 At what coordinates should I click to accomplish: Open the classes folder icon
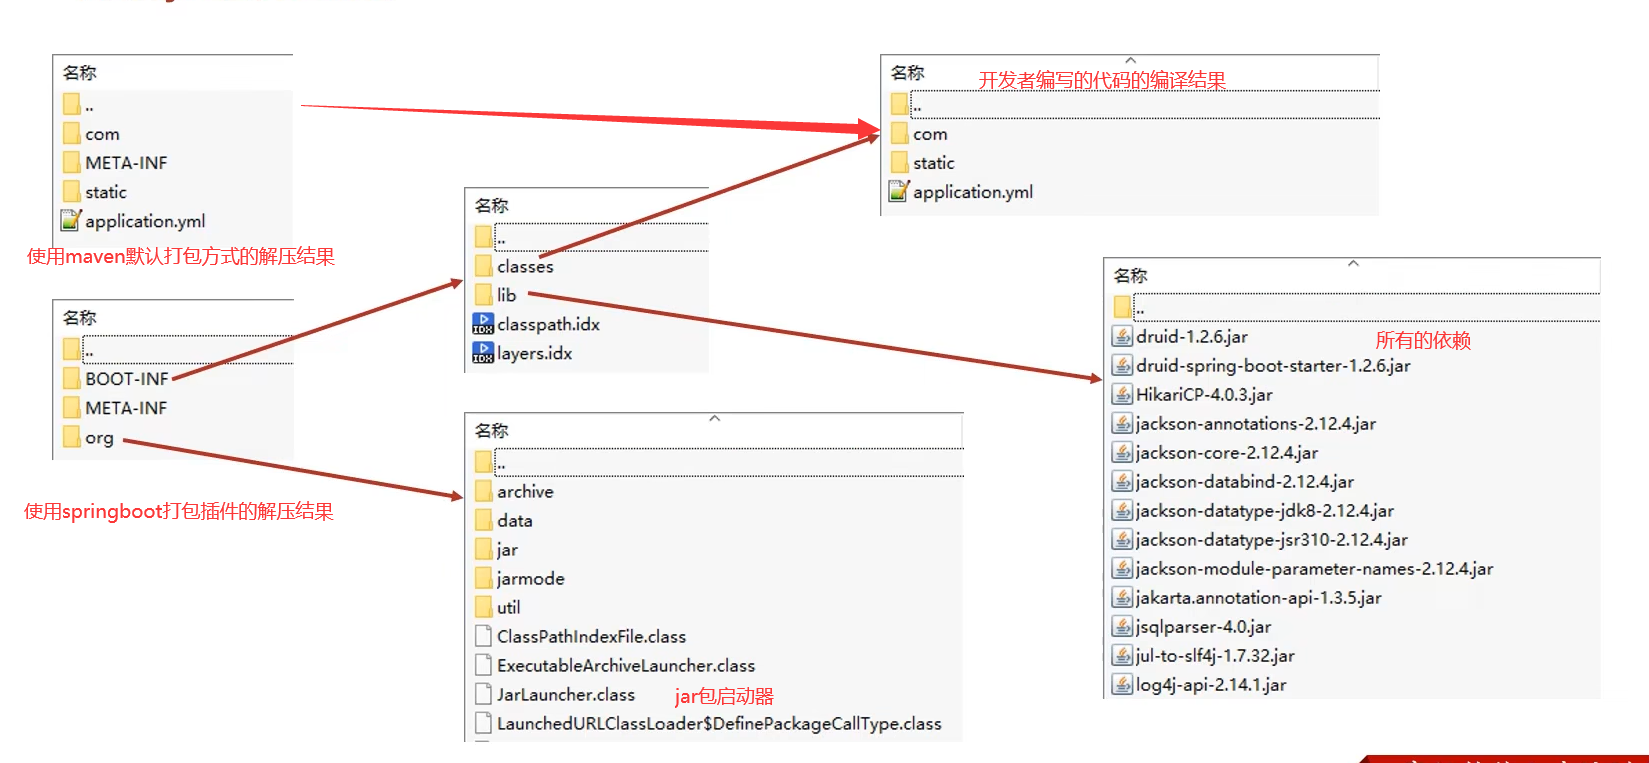(x=483, y=266)
